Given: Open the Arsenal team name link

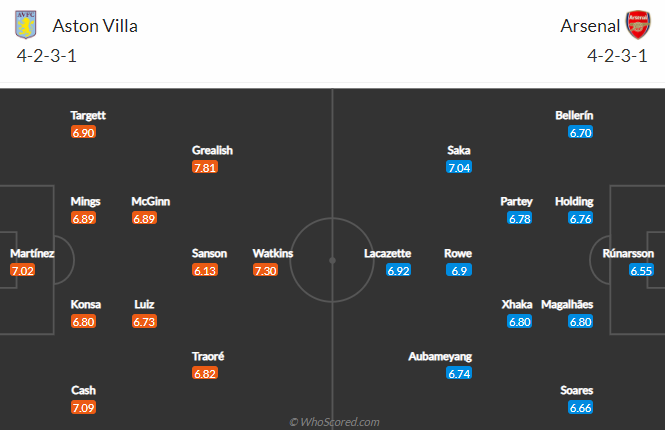Looking at the screenshot, I should point(590,26).
